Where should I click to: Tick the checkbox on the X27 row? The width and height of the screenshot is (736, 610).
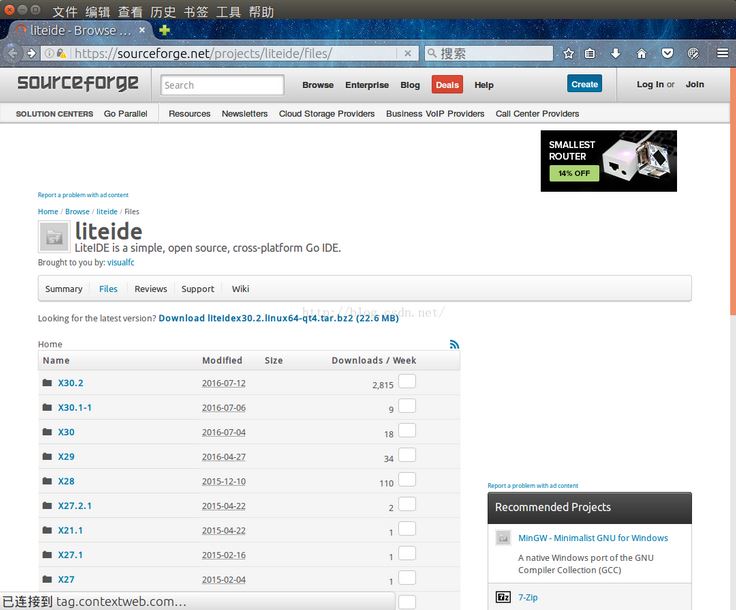(x=407, y=577)
